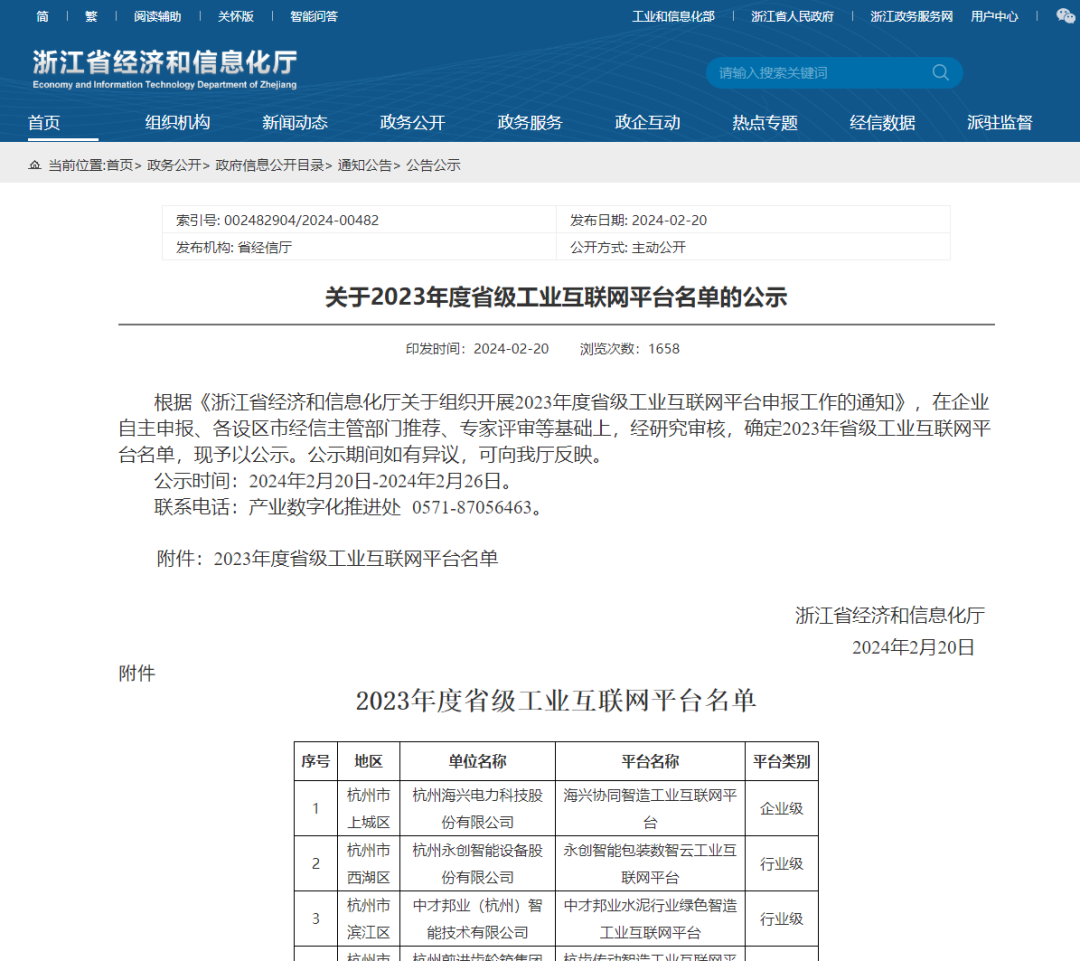Expand the 政务公开 navigation menu
Screen dimensions: 1080x961
click(412, 123)
